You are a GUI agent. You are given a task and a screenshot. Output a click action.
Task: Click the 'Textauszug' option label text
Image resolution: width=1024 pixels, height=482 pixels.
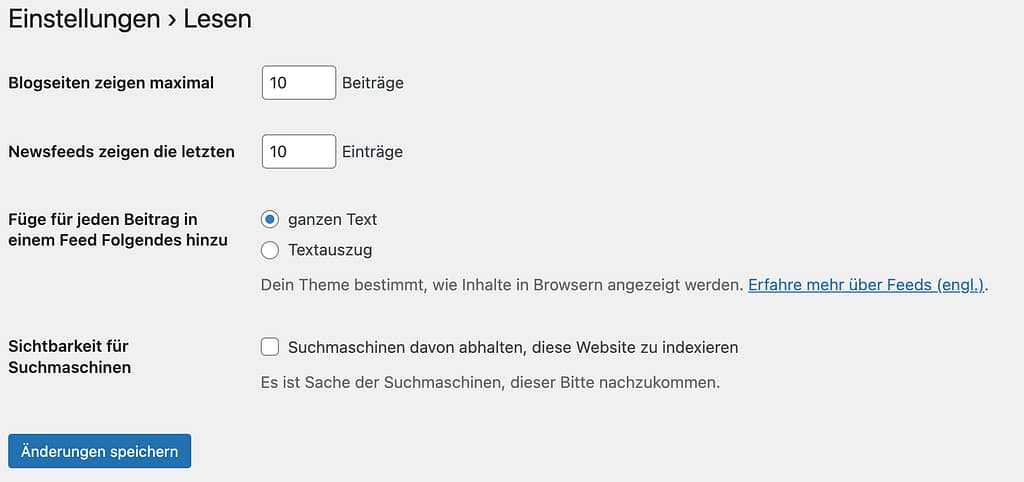330,250
